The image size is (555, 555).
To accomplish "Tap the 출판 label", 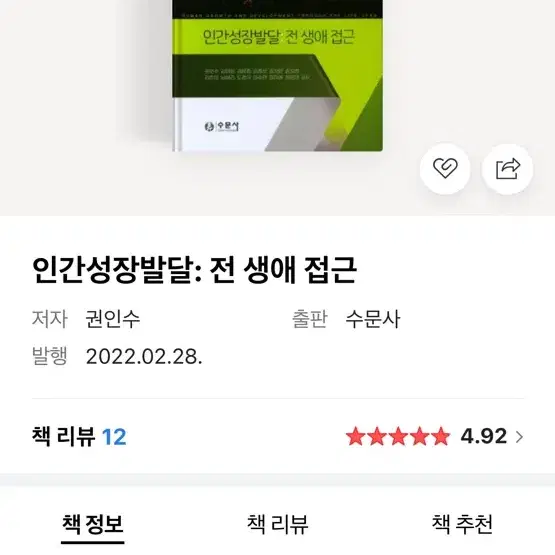I will [309, 319].
